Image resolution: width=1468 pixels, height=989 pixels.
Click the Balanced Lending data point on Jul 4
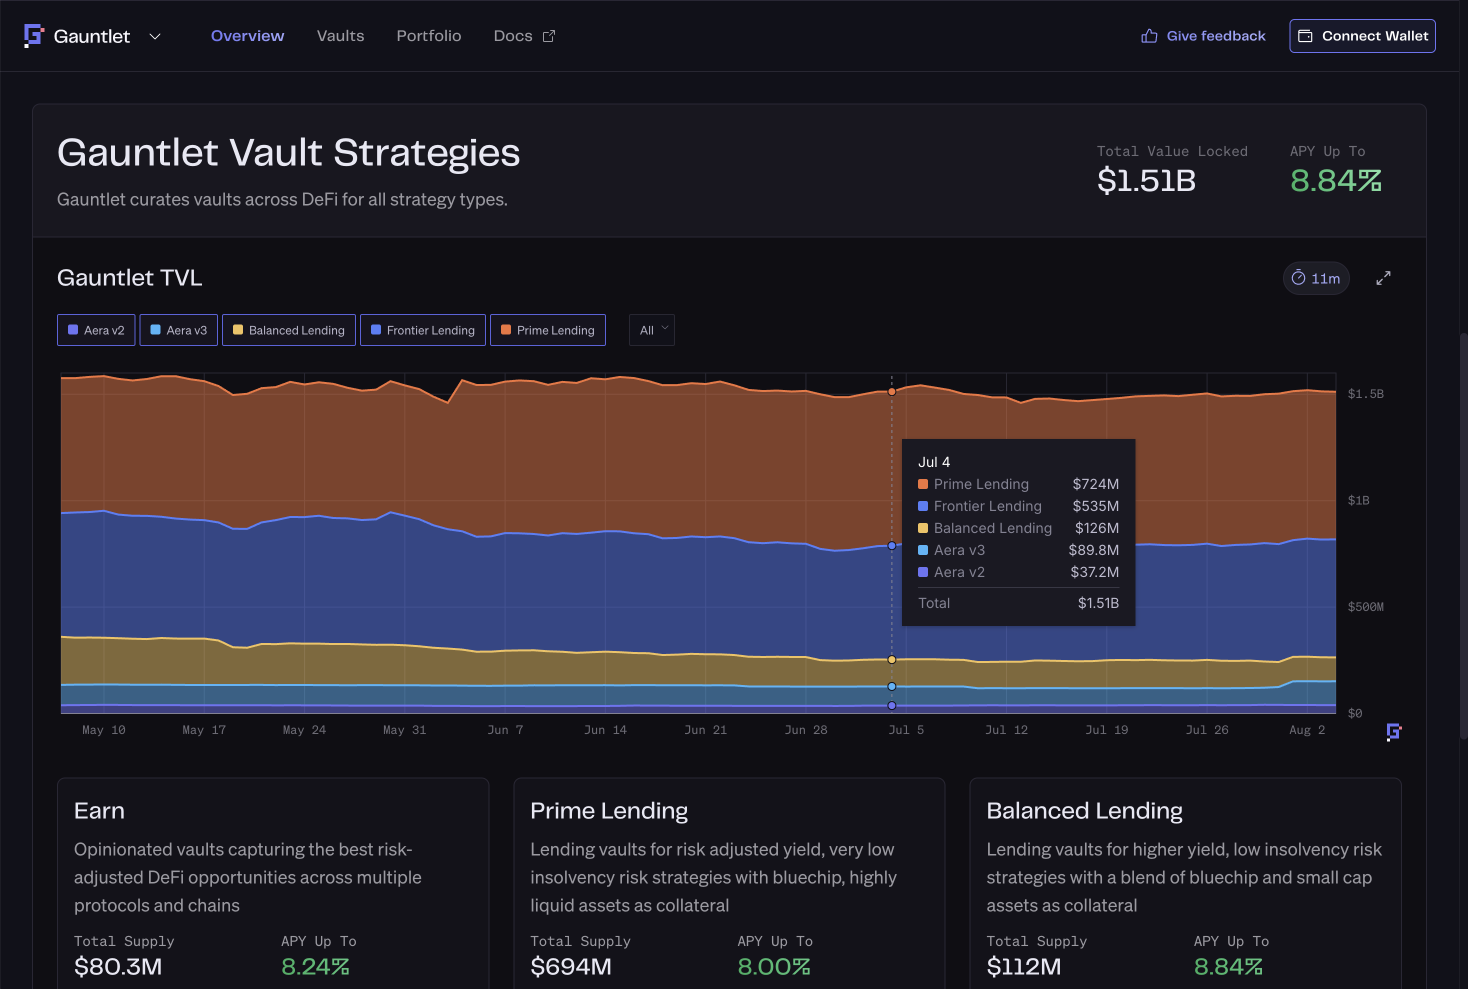pos(892,660)
